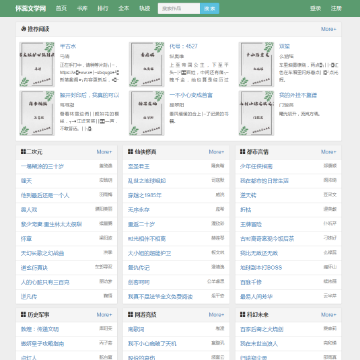Expand More+ in the 推荐阅读 header
The width and height of the screenshot is (360, 360).
pyautogui.click(x=329, y=29)
